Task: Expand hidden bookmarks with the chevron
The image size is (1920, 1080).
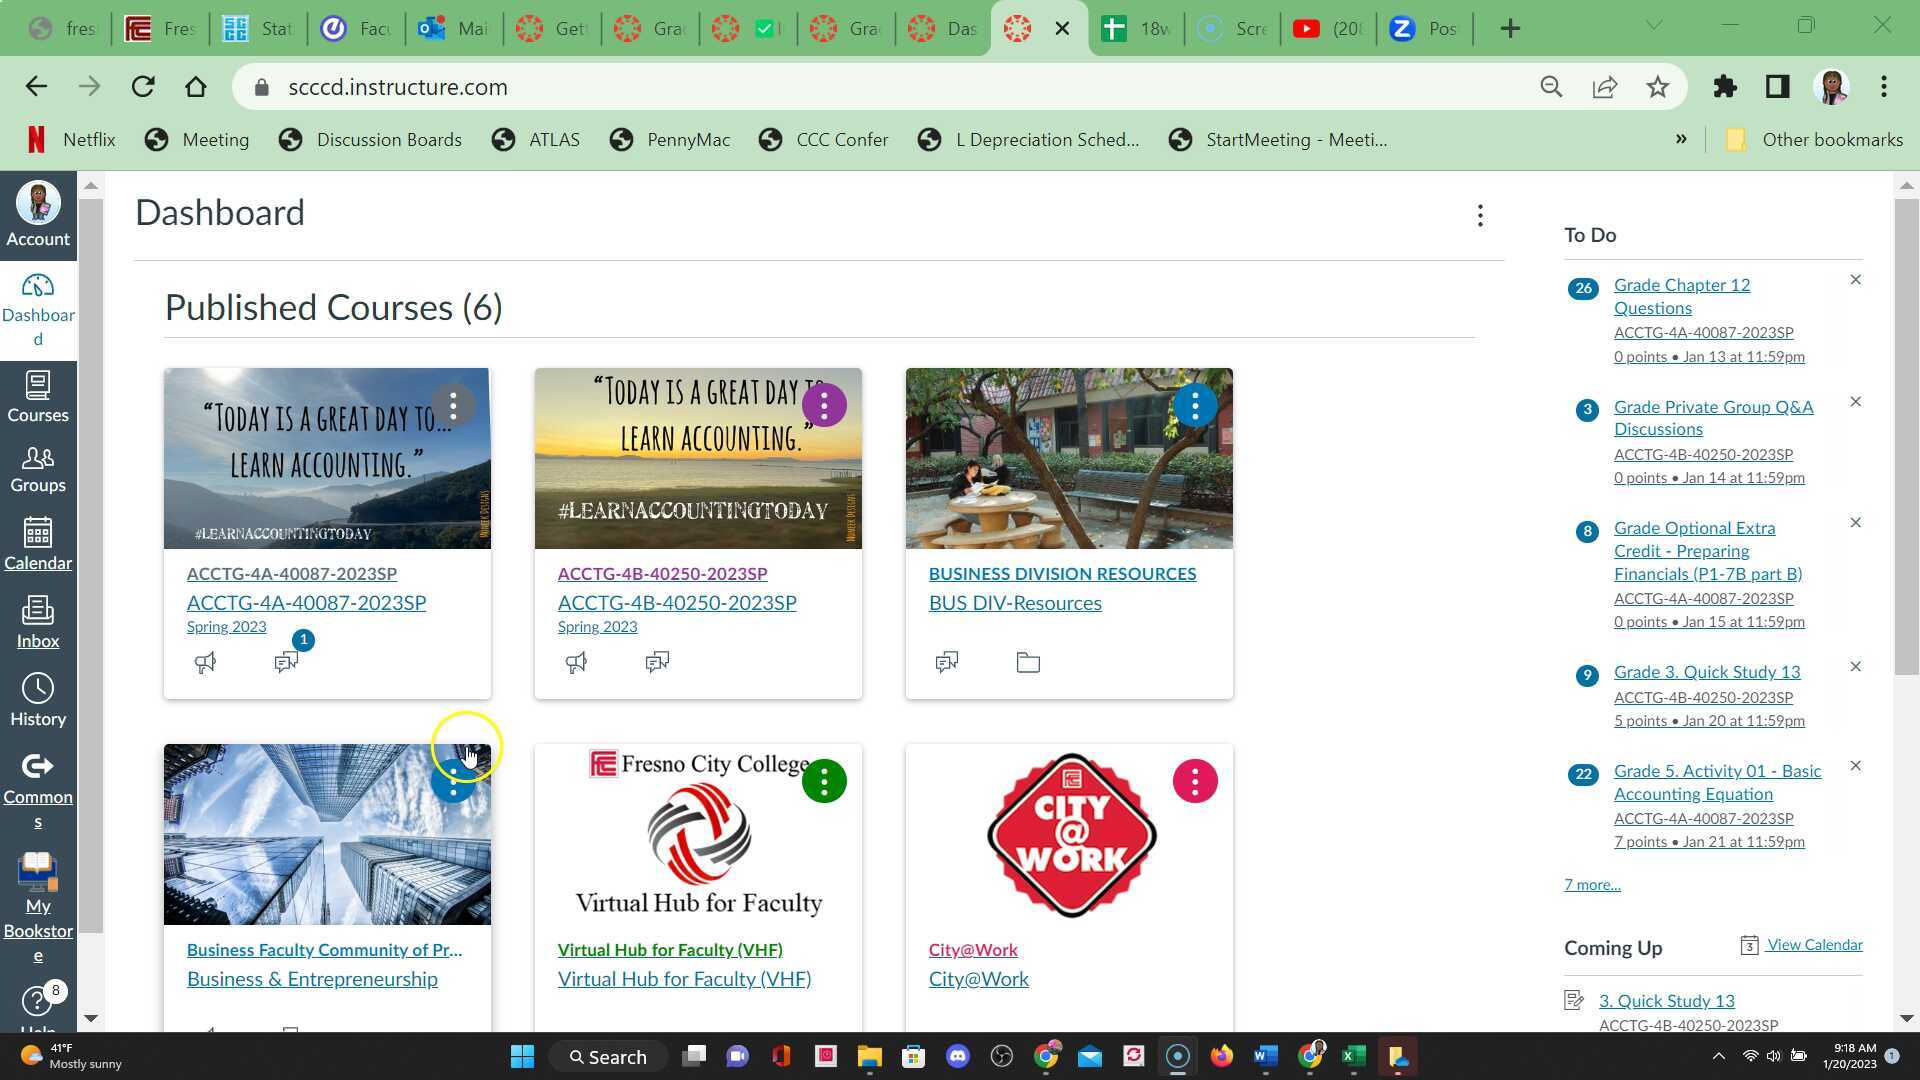Action: click(x=1682, y=139)
